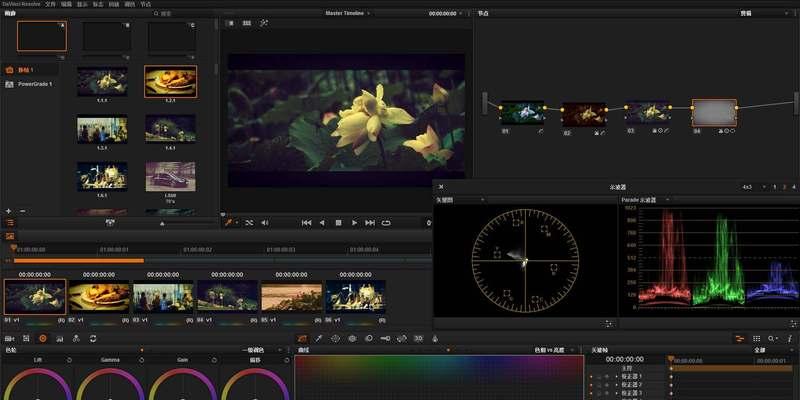Select timeline clip 05

292,297
